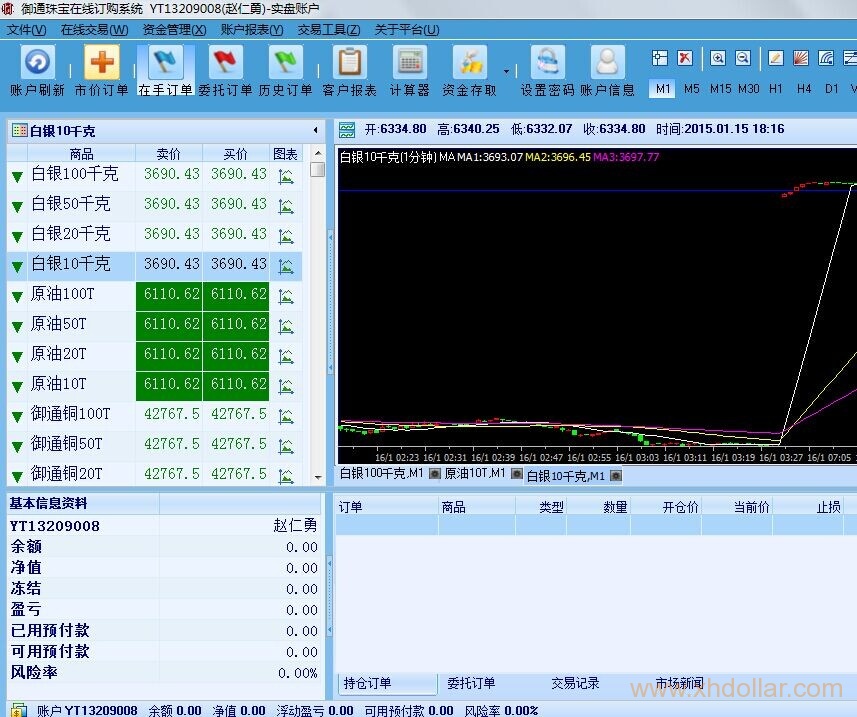The image size is (857, 717).
Task: Switch chart to H4 timeframe
Action: [x=804, y=89]
